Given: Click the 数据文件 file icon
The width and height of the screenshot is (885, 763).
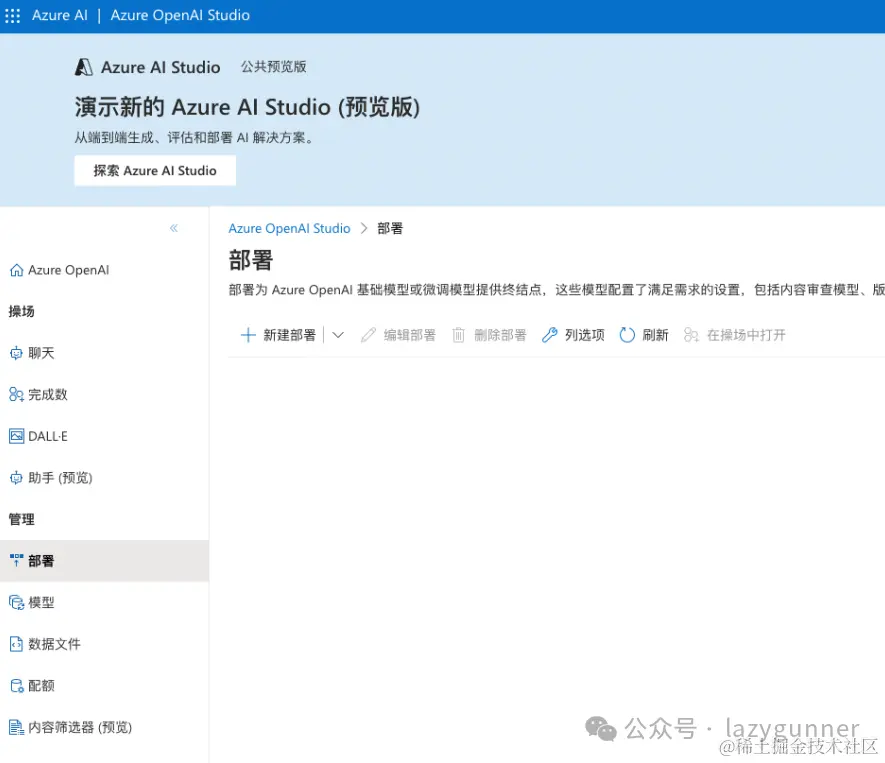Looking at the screenshot, I should (x=16, y=644).
